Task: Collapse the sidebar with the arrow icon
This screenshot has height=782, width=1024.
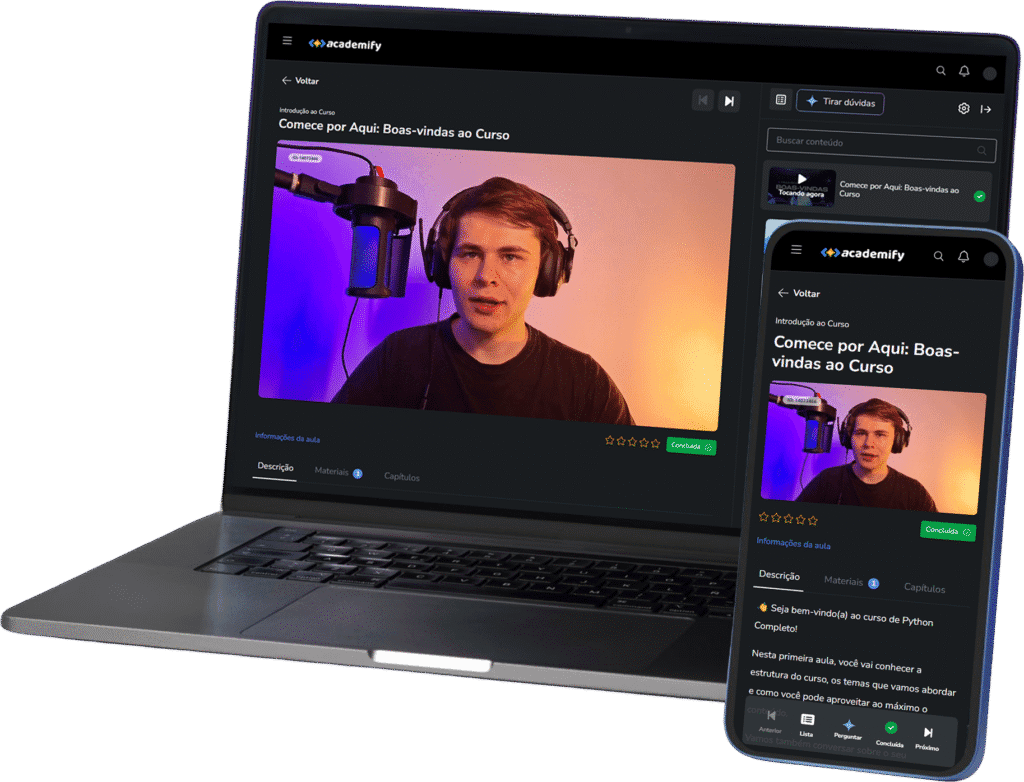Action: (x=985, y=109)
